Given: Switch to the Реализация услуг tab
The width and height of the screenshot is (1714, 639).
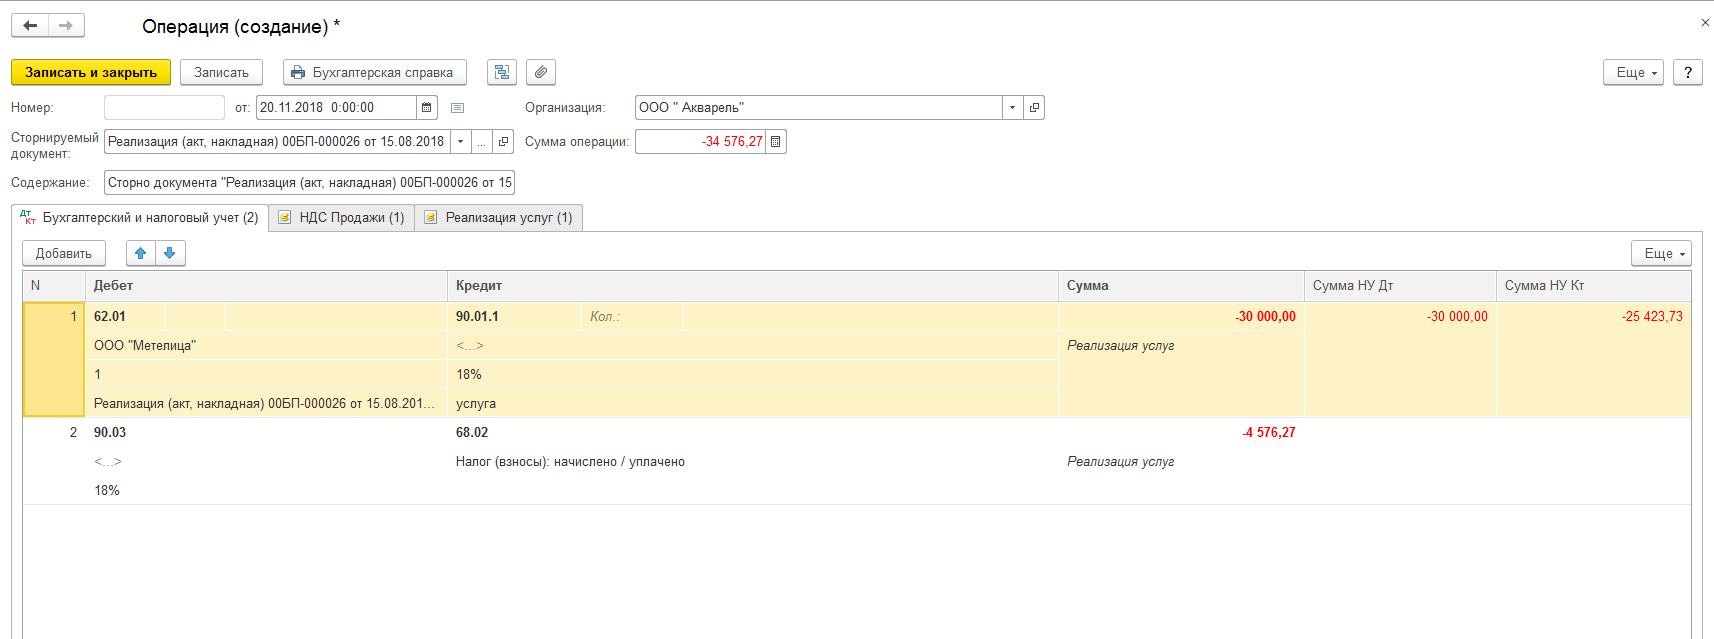Looking at the screenshot, I should tap(499, 218).
